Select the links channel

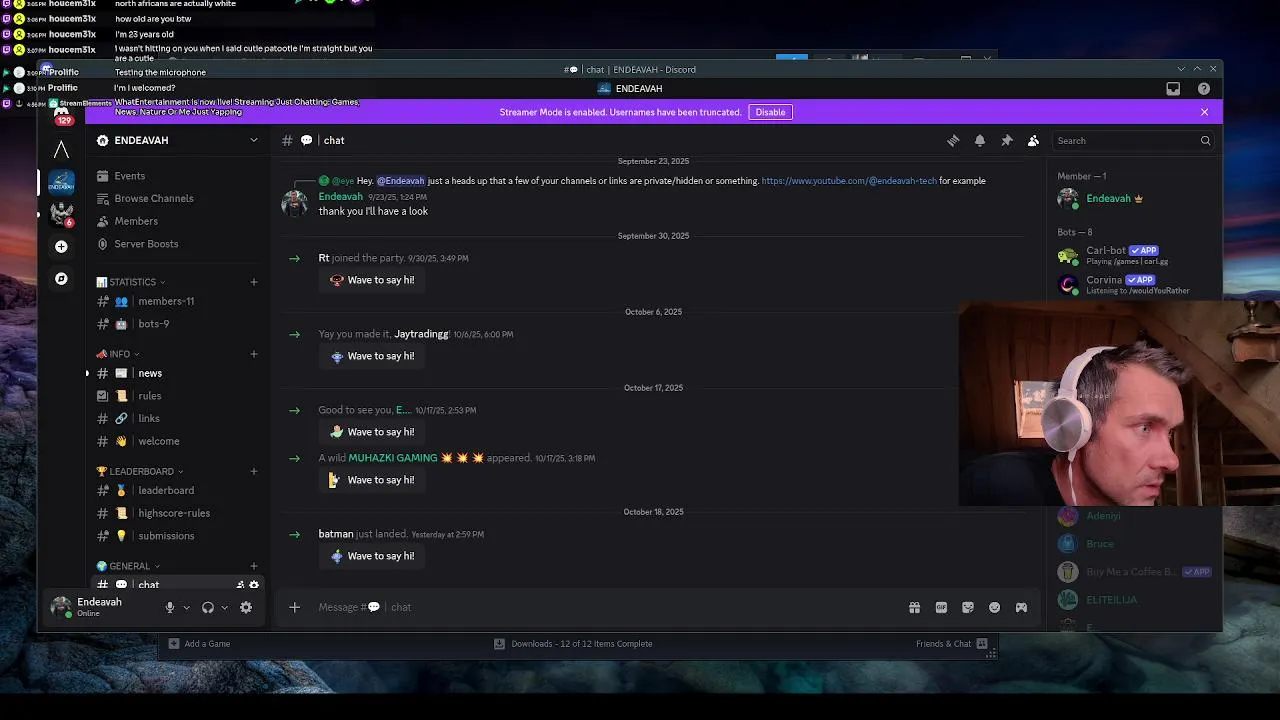tap(176, 418)
